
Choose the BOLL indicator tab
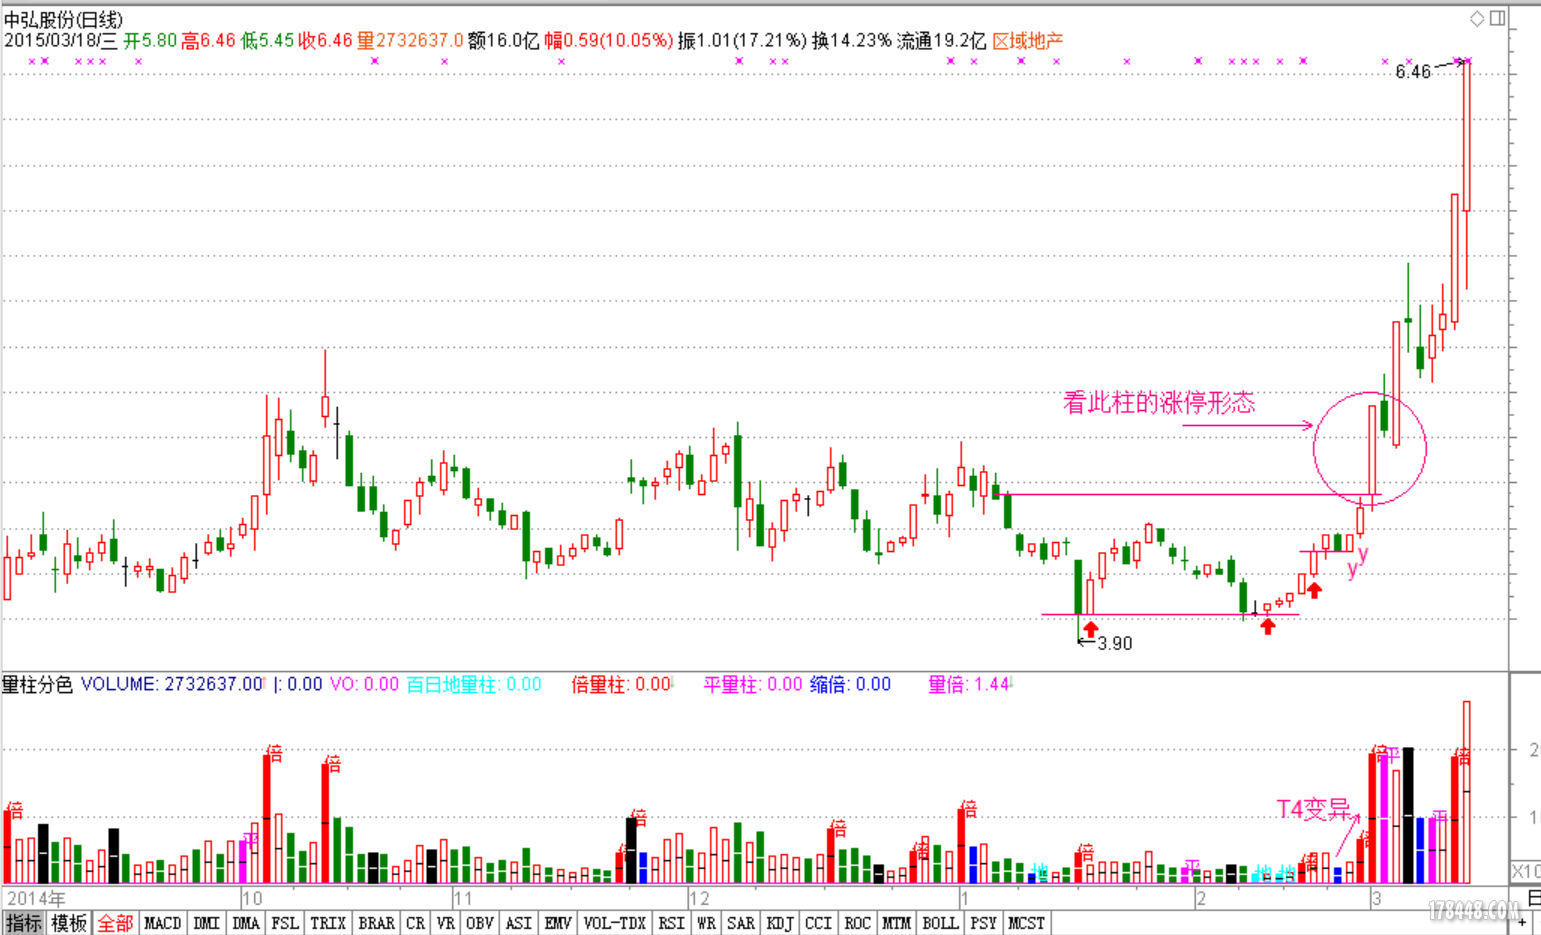939,923
